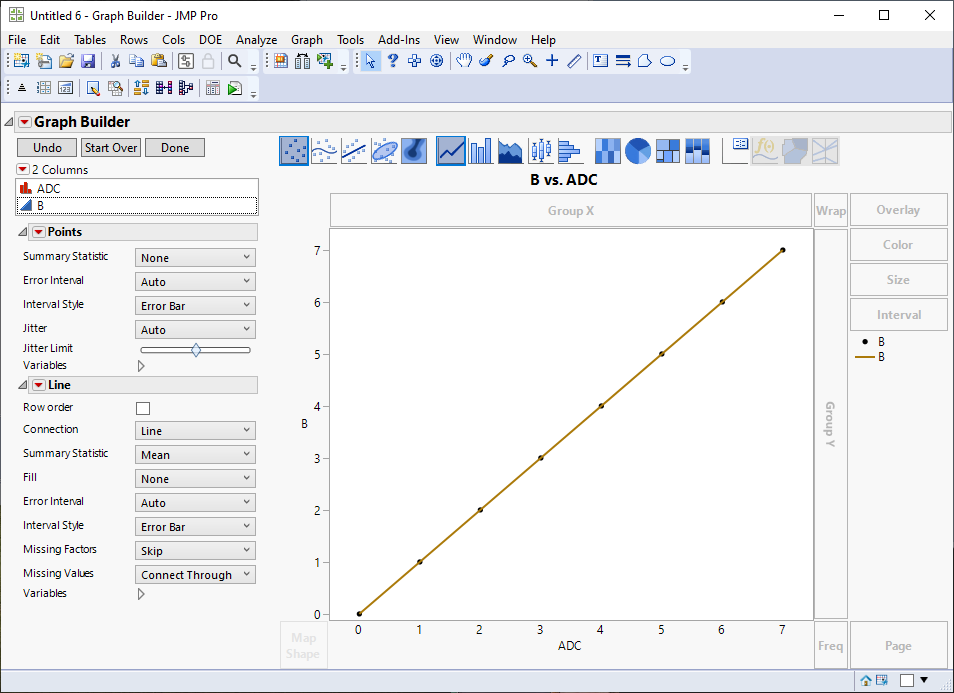The image size is (954, 693).
Task: Switch to the Pie chart element
Action: [x=637, y=150]
